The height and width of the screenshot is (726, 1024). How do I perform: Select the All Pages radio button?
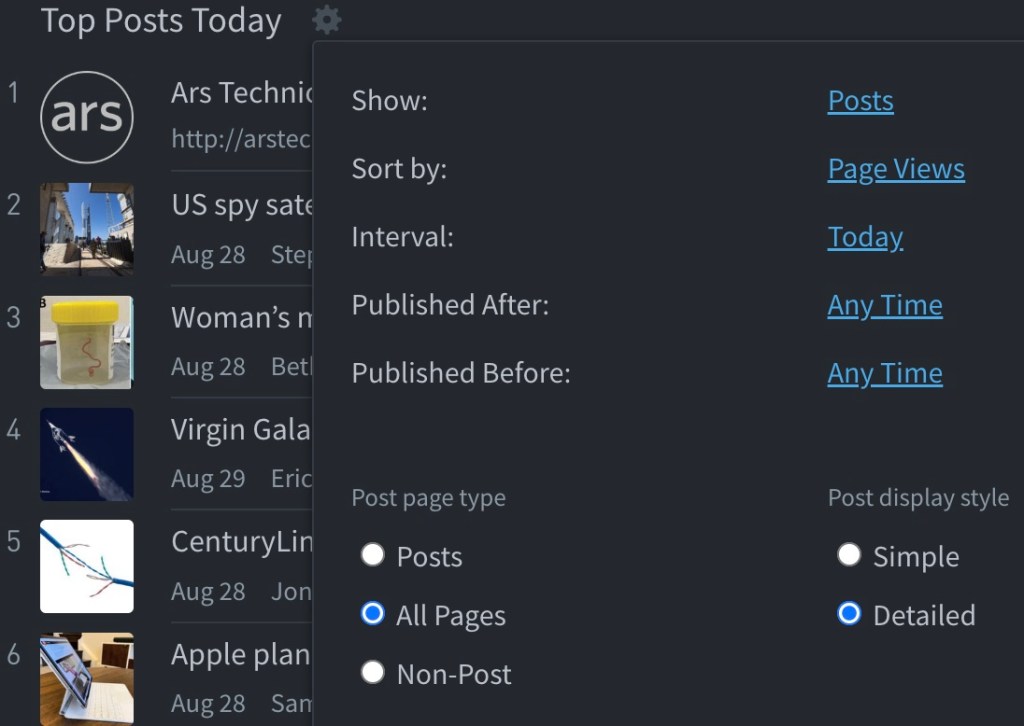(x=373, y=614)
